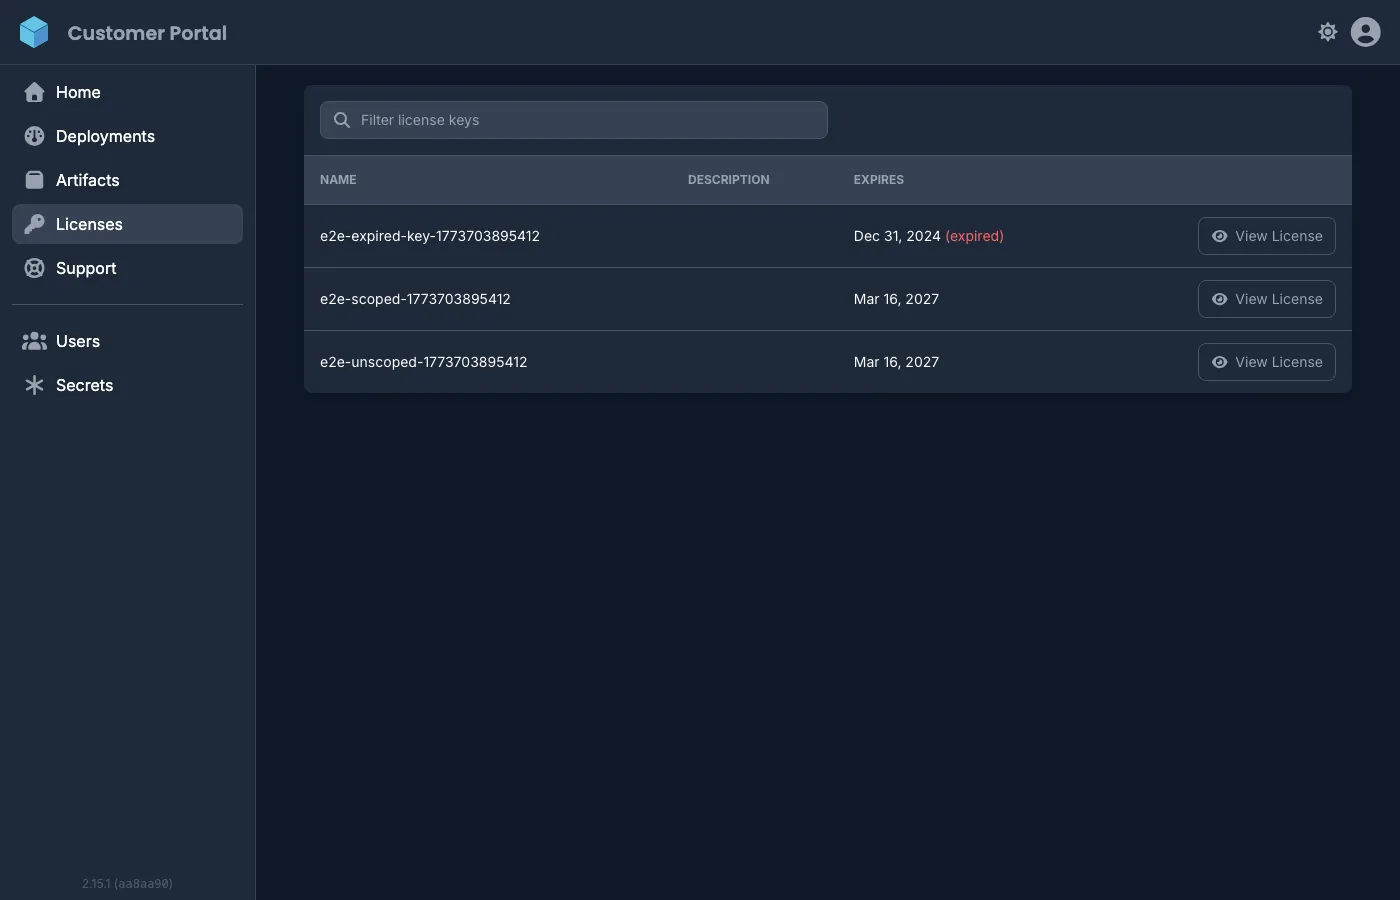Select the NAME column header
The image size is (1400, 900).
[x=338, y=179]
